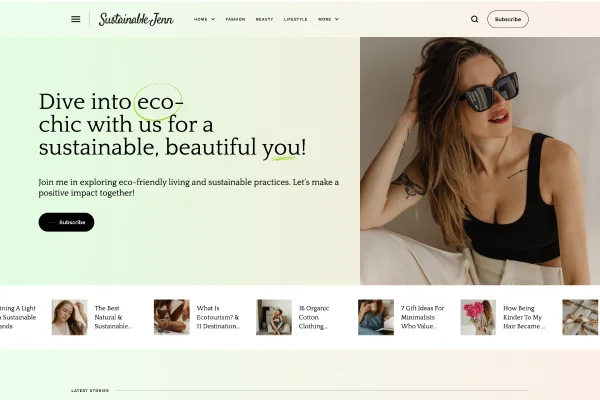Open 7 Gift Ideas For Minimalists link
Screen dimensions: 600x400
422,317
